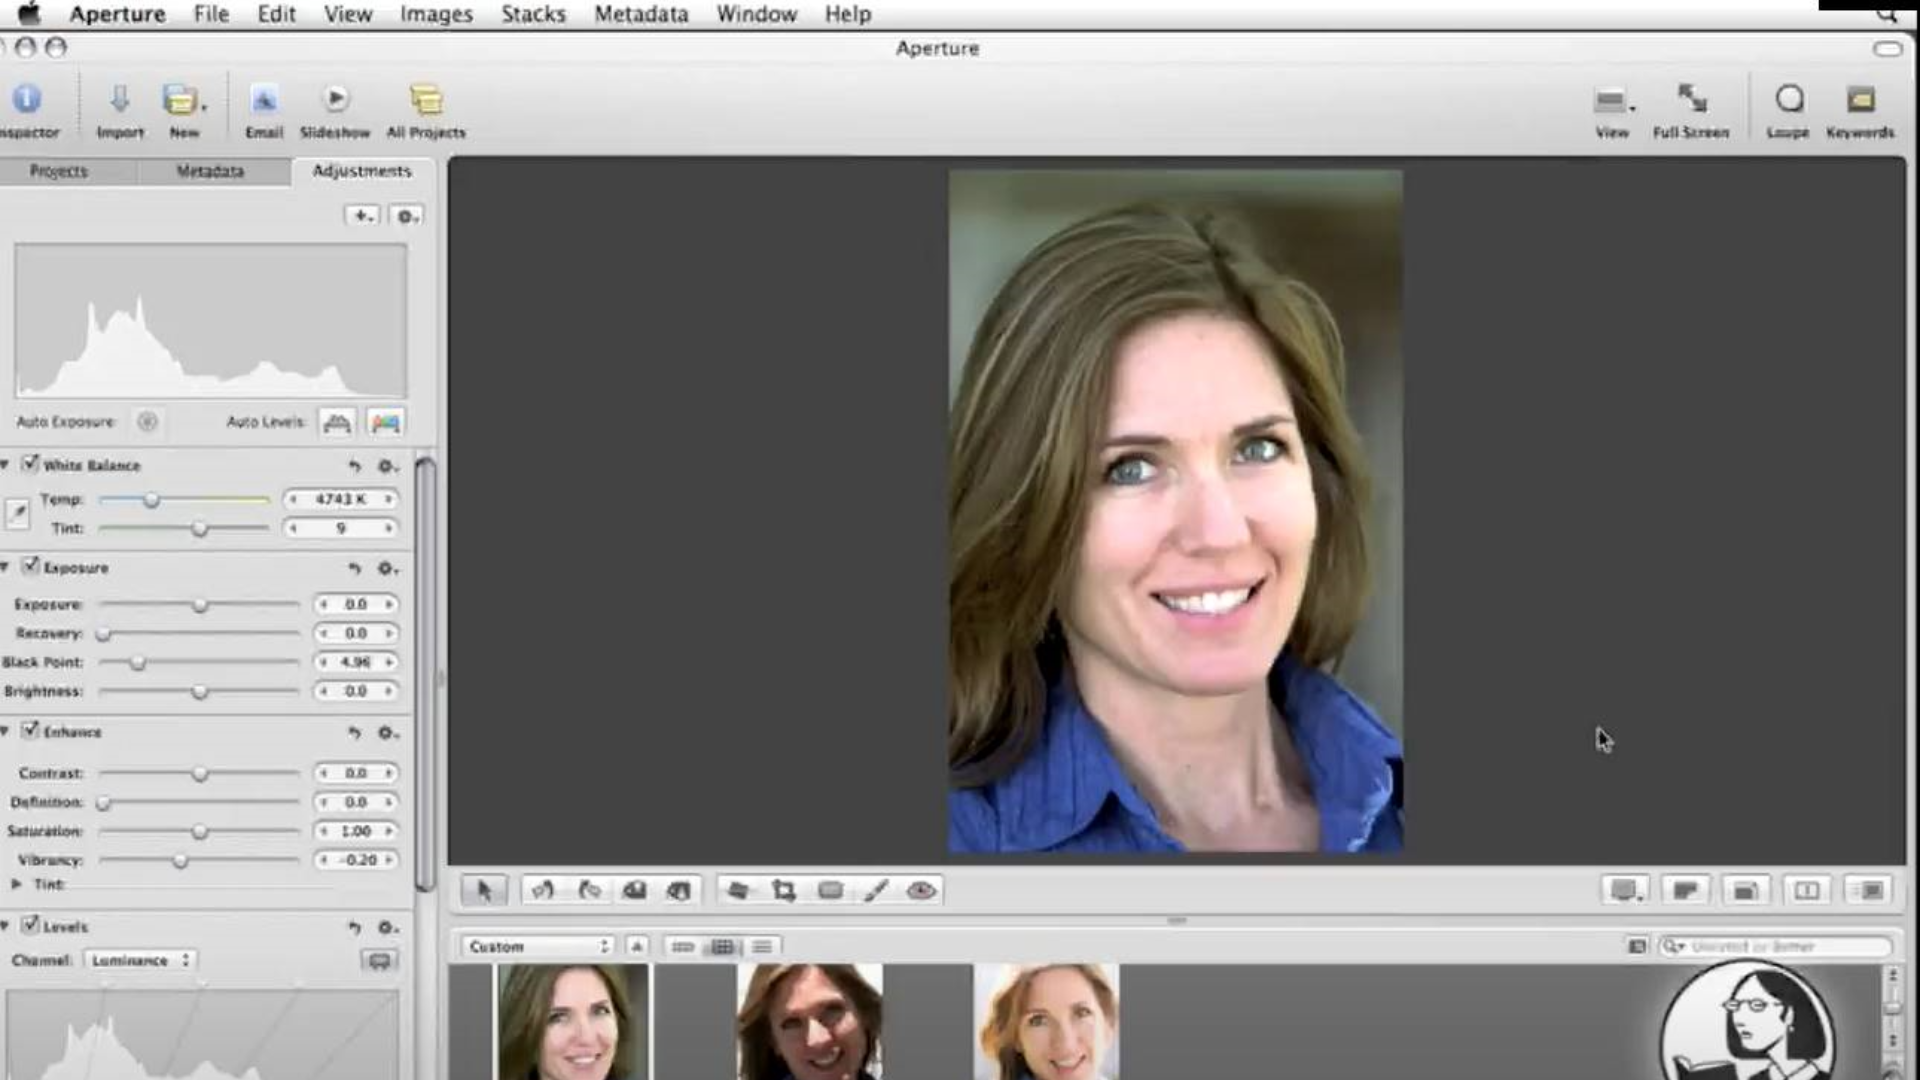This screenshot has height=1080, width=1920.
Task: Uncheck the Enhance adjustment checkbox
Action: tap(30, 730)
